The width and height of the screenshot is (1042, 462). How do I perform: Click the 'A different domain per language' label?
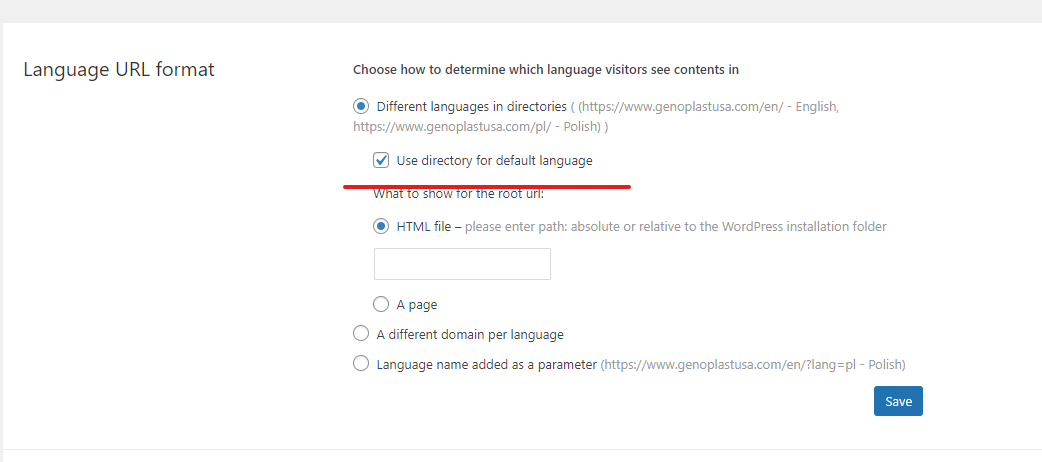pos(470,334)
